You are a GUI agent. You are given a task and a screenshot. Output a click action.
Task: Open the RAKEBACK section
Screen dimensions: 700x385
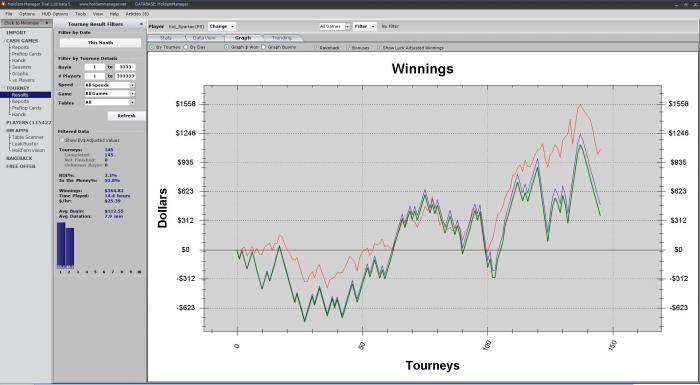(19, 159)
